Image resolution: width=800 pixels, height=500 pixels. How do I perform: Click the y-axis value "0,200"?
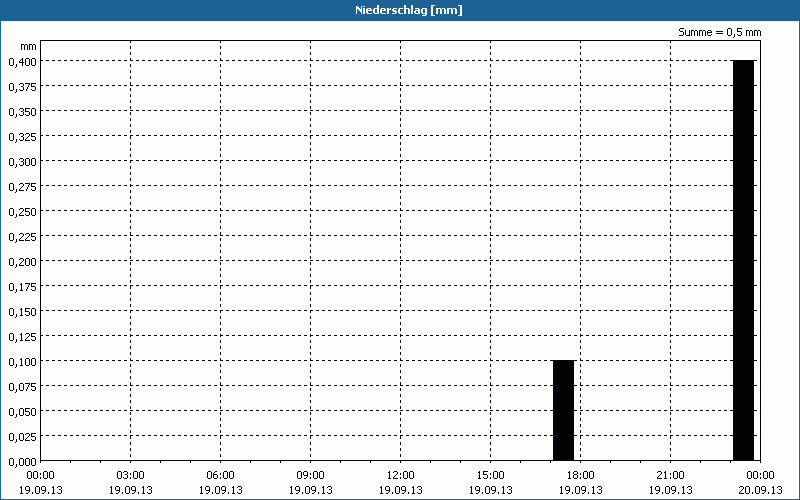pos(22,261)
